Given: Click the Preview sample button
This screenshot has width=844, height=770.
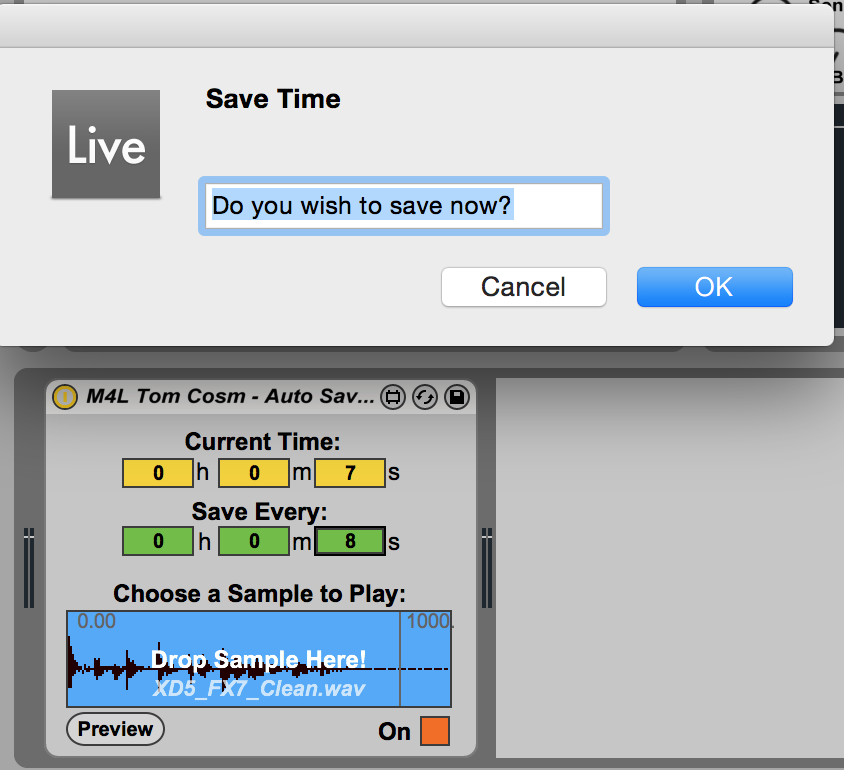Looking at the screenshot, I should pos(115,729).
